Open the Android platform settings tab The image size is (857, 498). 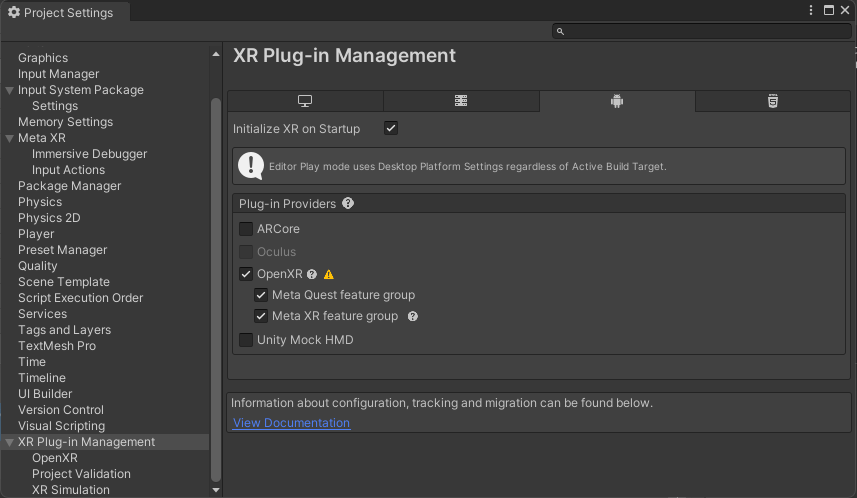[x=617, y=101]
